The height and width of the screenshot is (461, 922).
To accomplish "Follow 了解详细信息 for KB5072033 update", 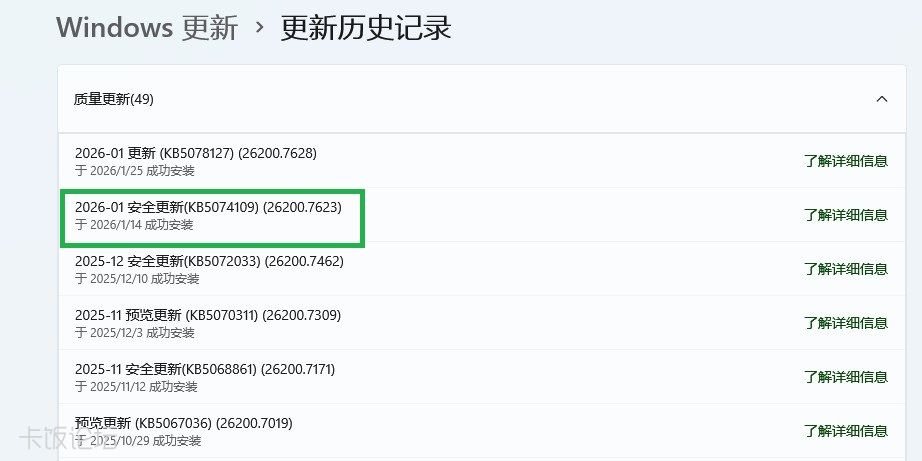I will [845, 268].
